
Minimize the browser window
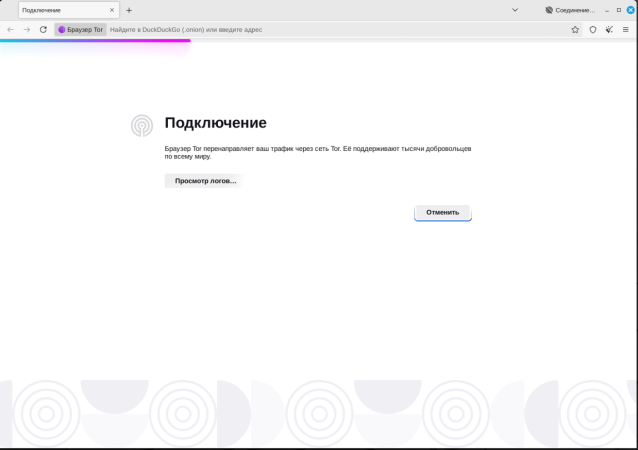607,10
